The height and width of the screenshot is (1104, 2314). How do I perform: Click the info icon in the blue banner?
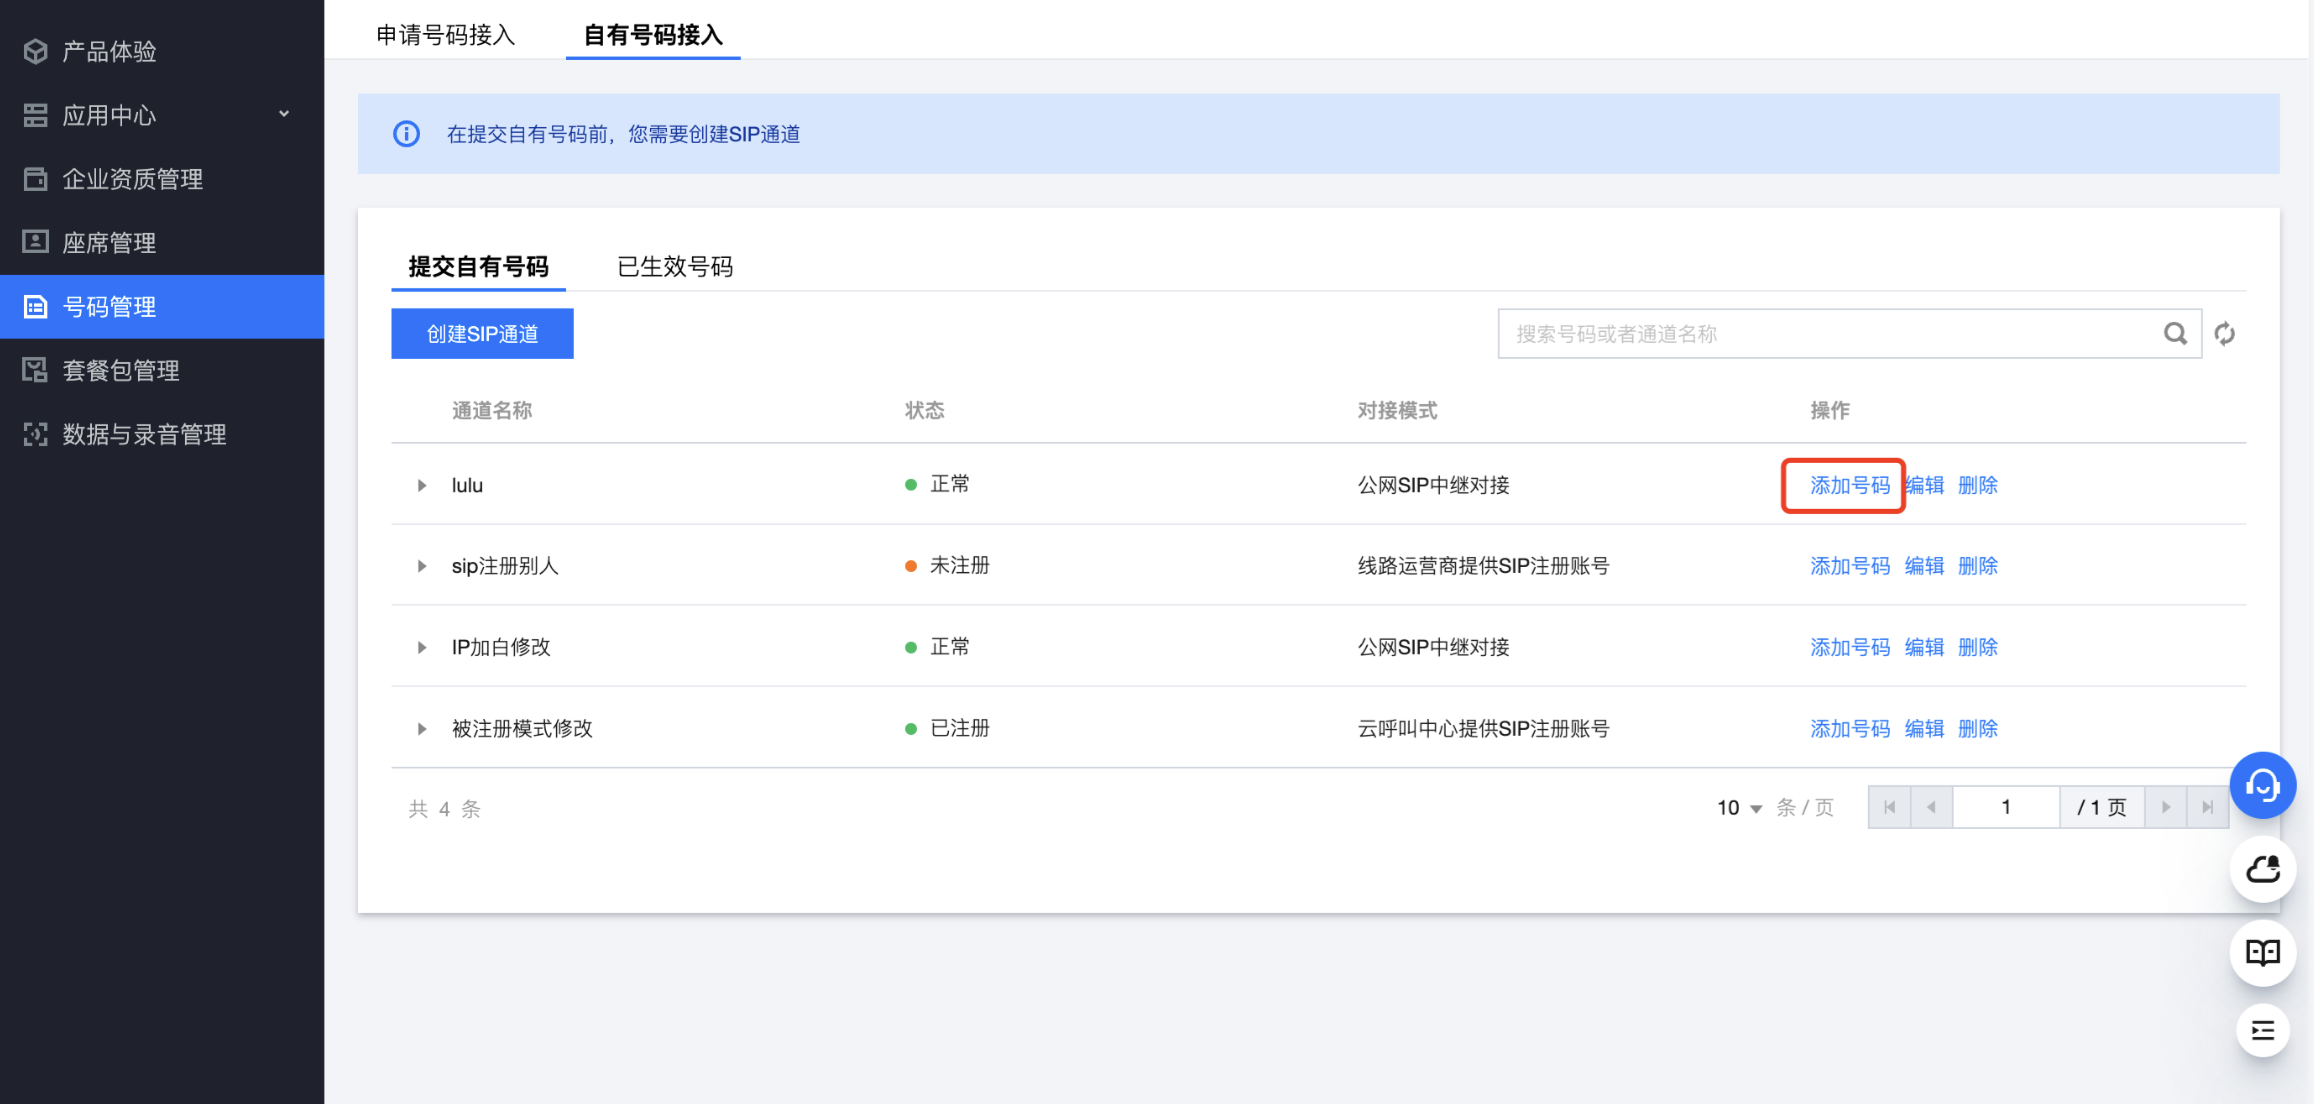(x=406, y=134)
